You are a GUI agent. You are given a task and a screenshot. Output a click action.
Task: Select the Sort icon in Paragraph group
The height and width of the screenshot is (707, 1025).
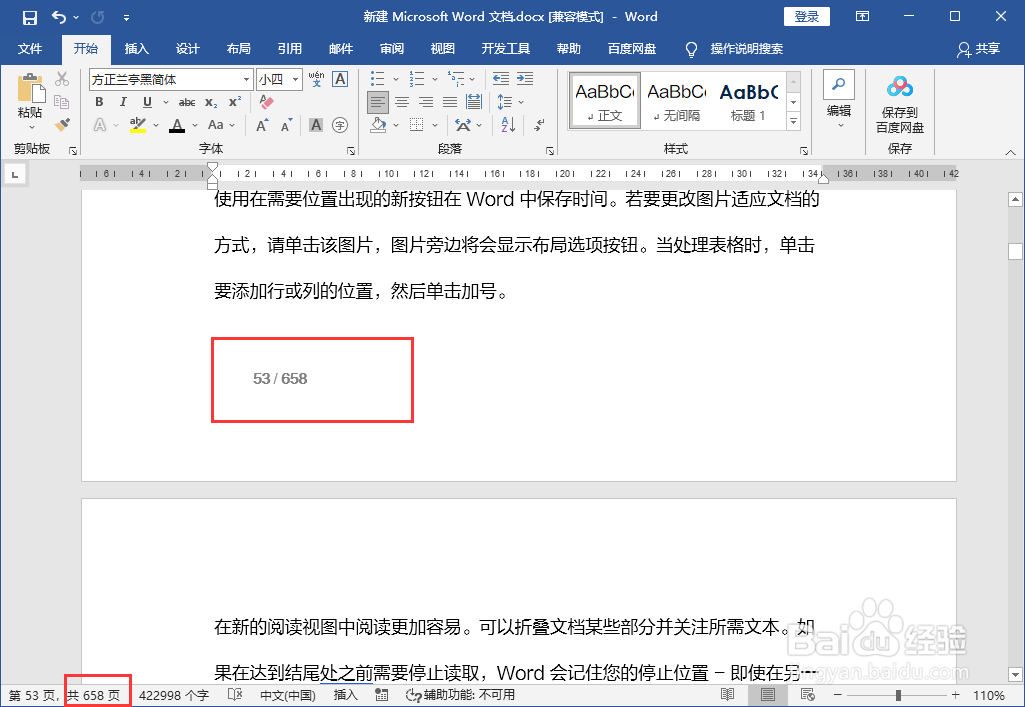point(507,124)
